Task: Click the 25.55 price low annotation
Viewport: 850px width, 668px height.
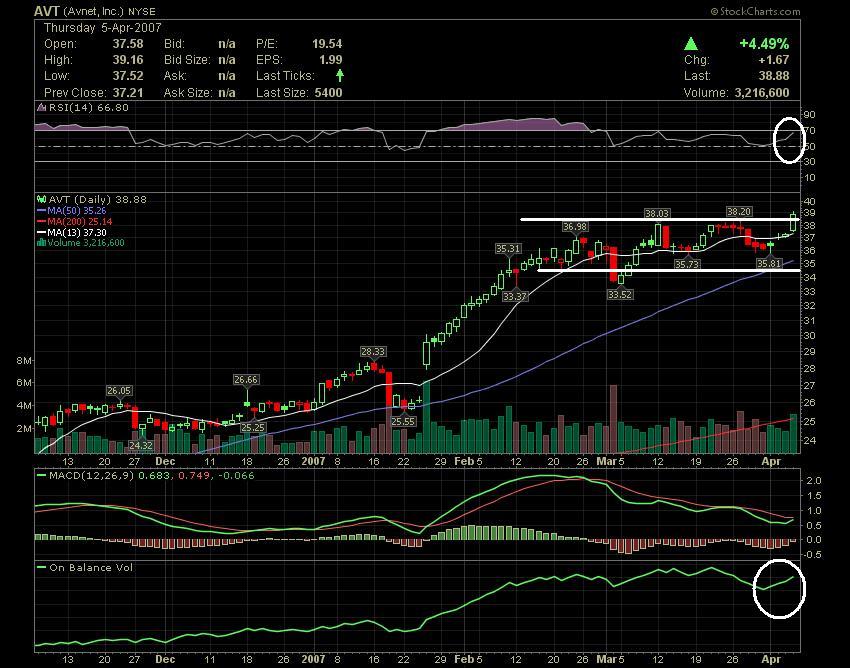Action: 403,421
